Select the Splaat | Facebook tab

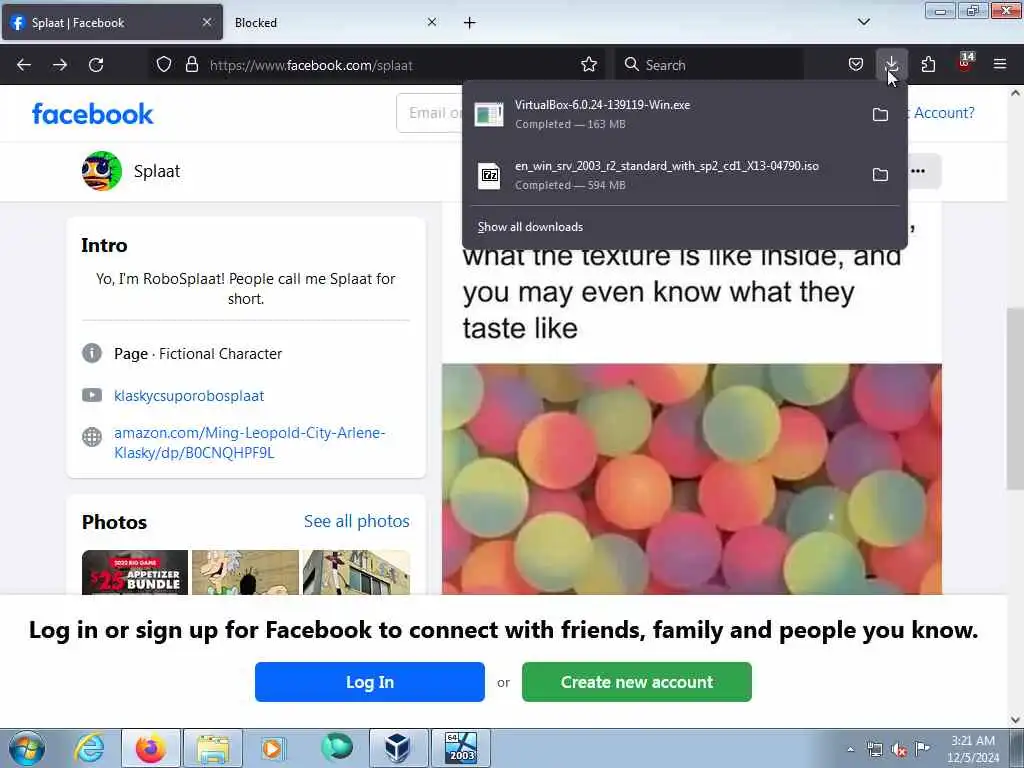coord(112,23)
